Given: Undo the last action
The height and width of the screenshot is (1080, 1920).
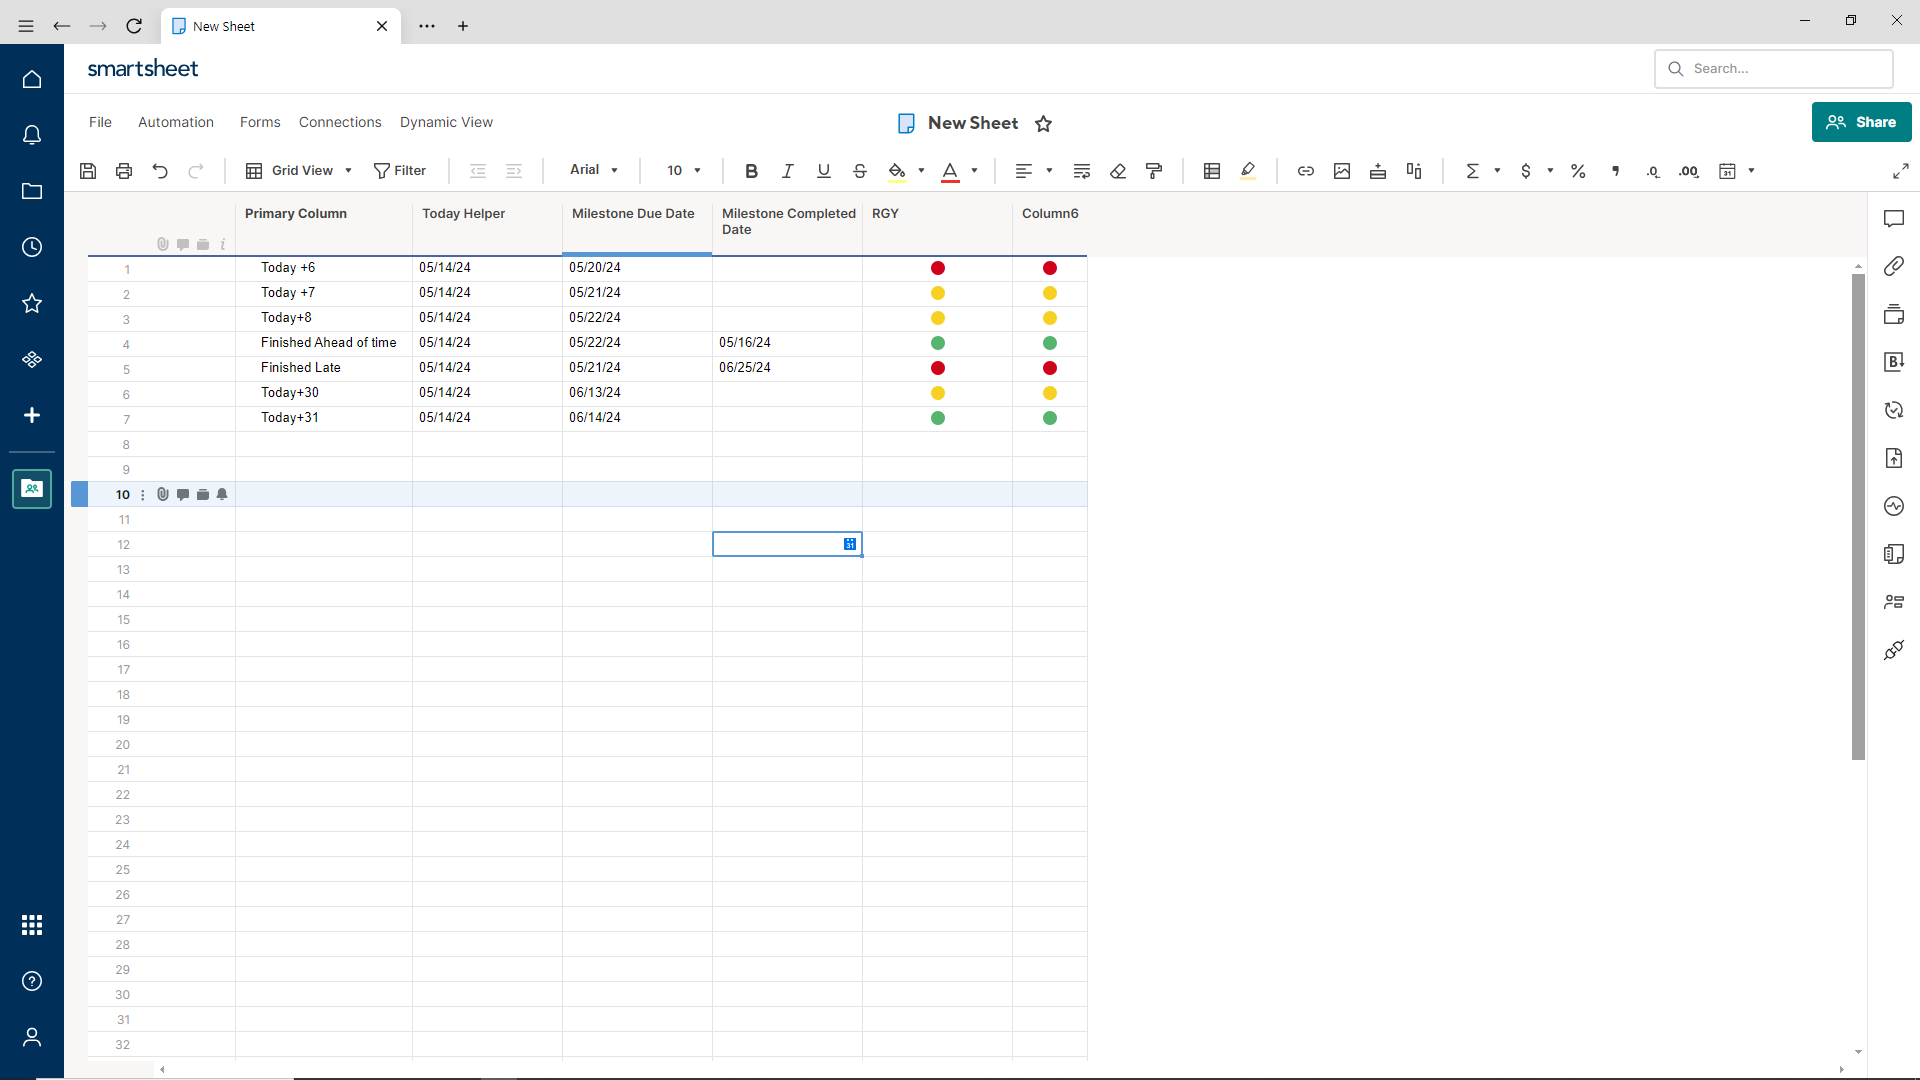Looking at the screenshot, I should tap(160, 171).
